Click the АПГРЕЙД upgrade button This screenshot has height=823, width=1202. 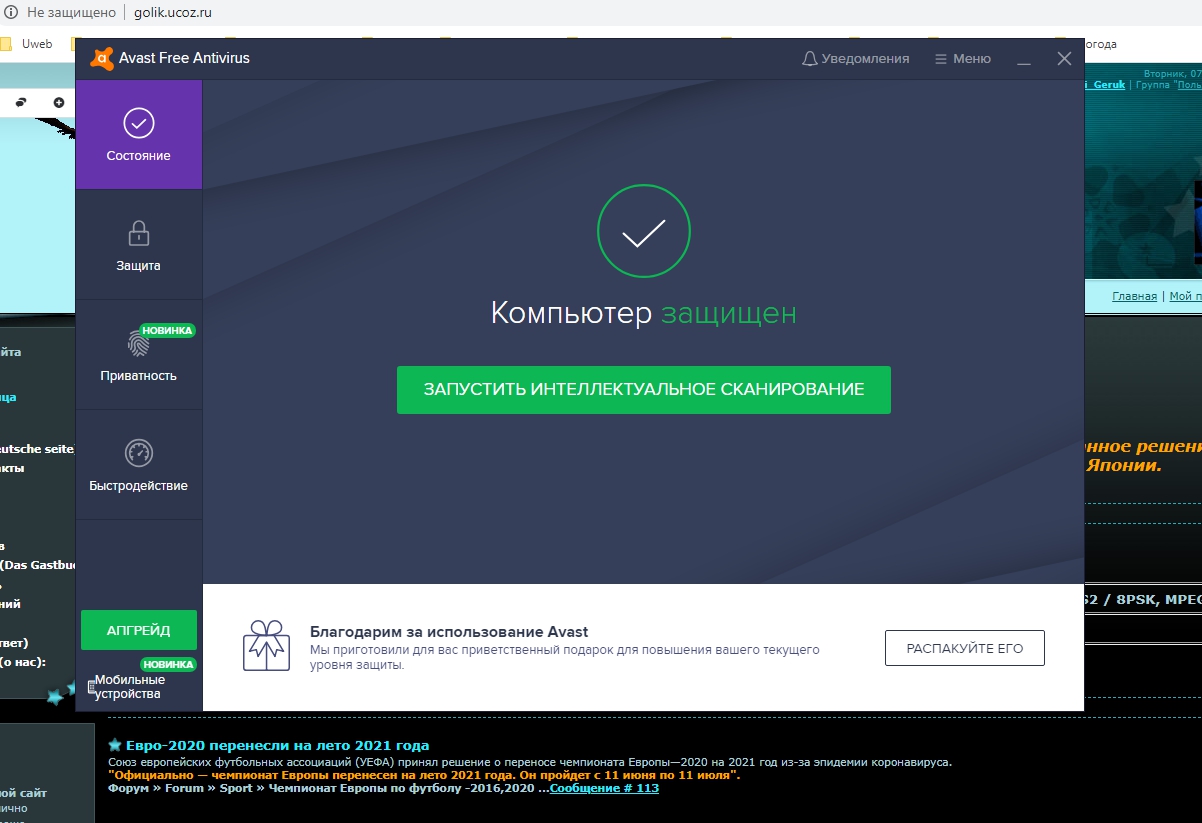click(139, 630)
